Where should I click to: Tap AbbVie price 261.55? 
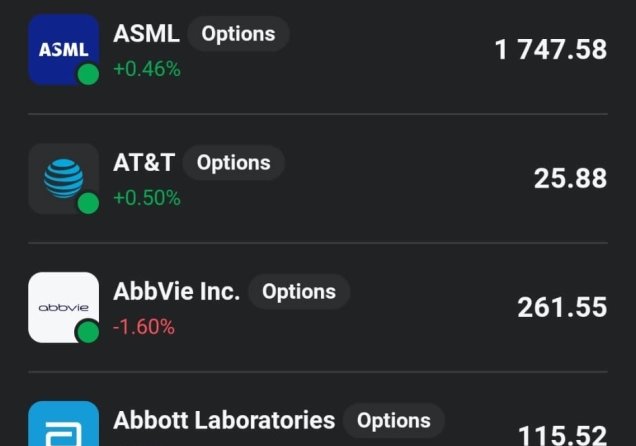pyautogui.click(x=562, y=307)
